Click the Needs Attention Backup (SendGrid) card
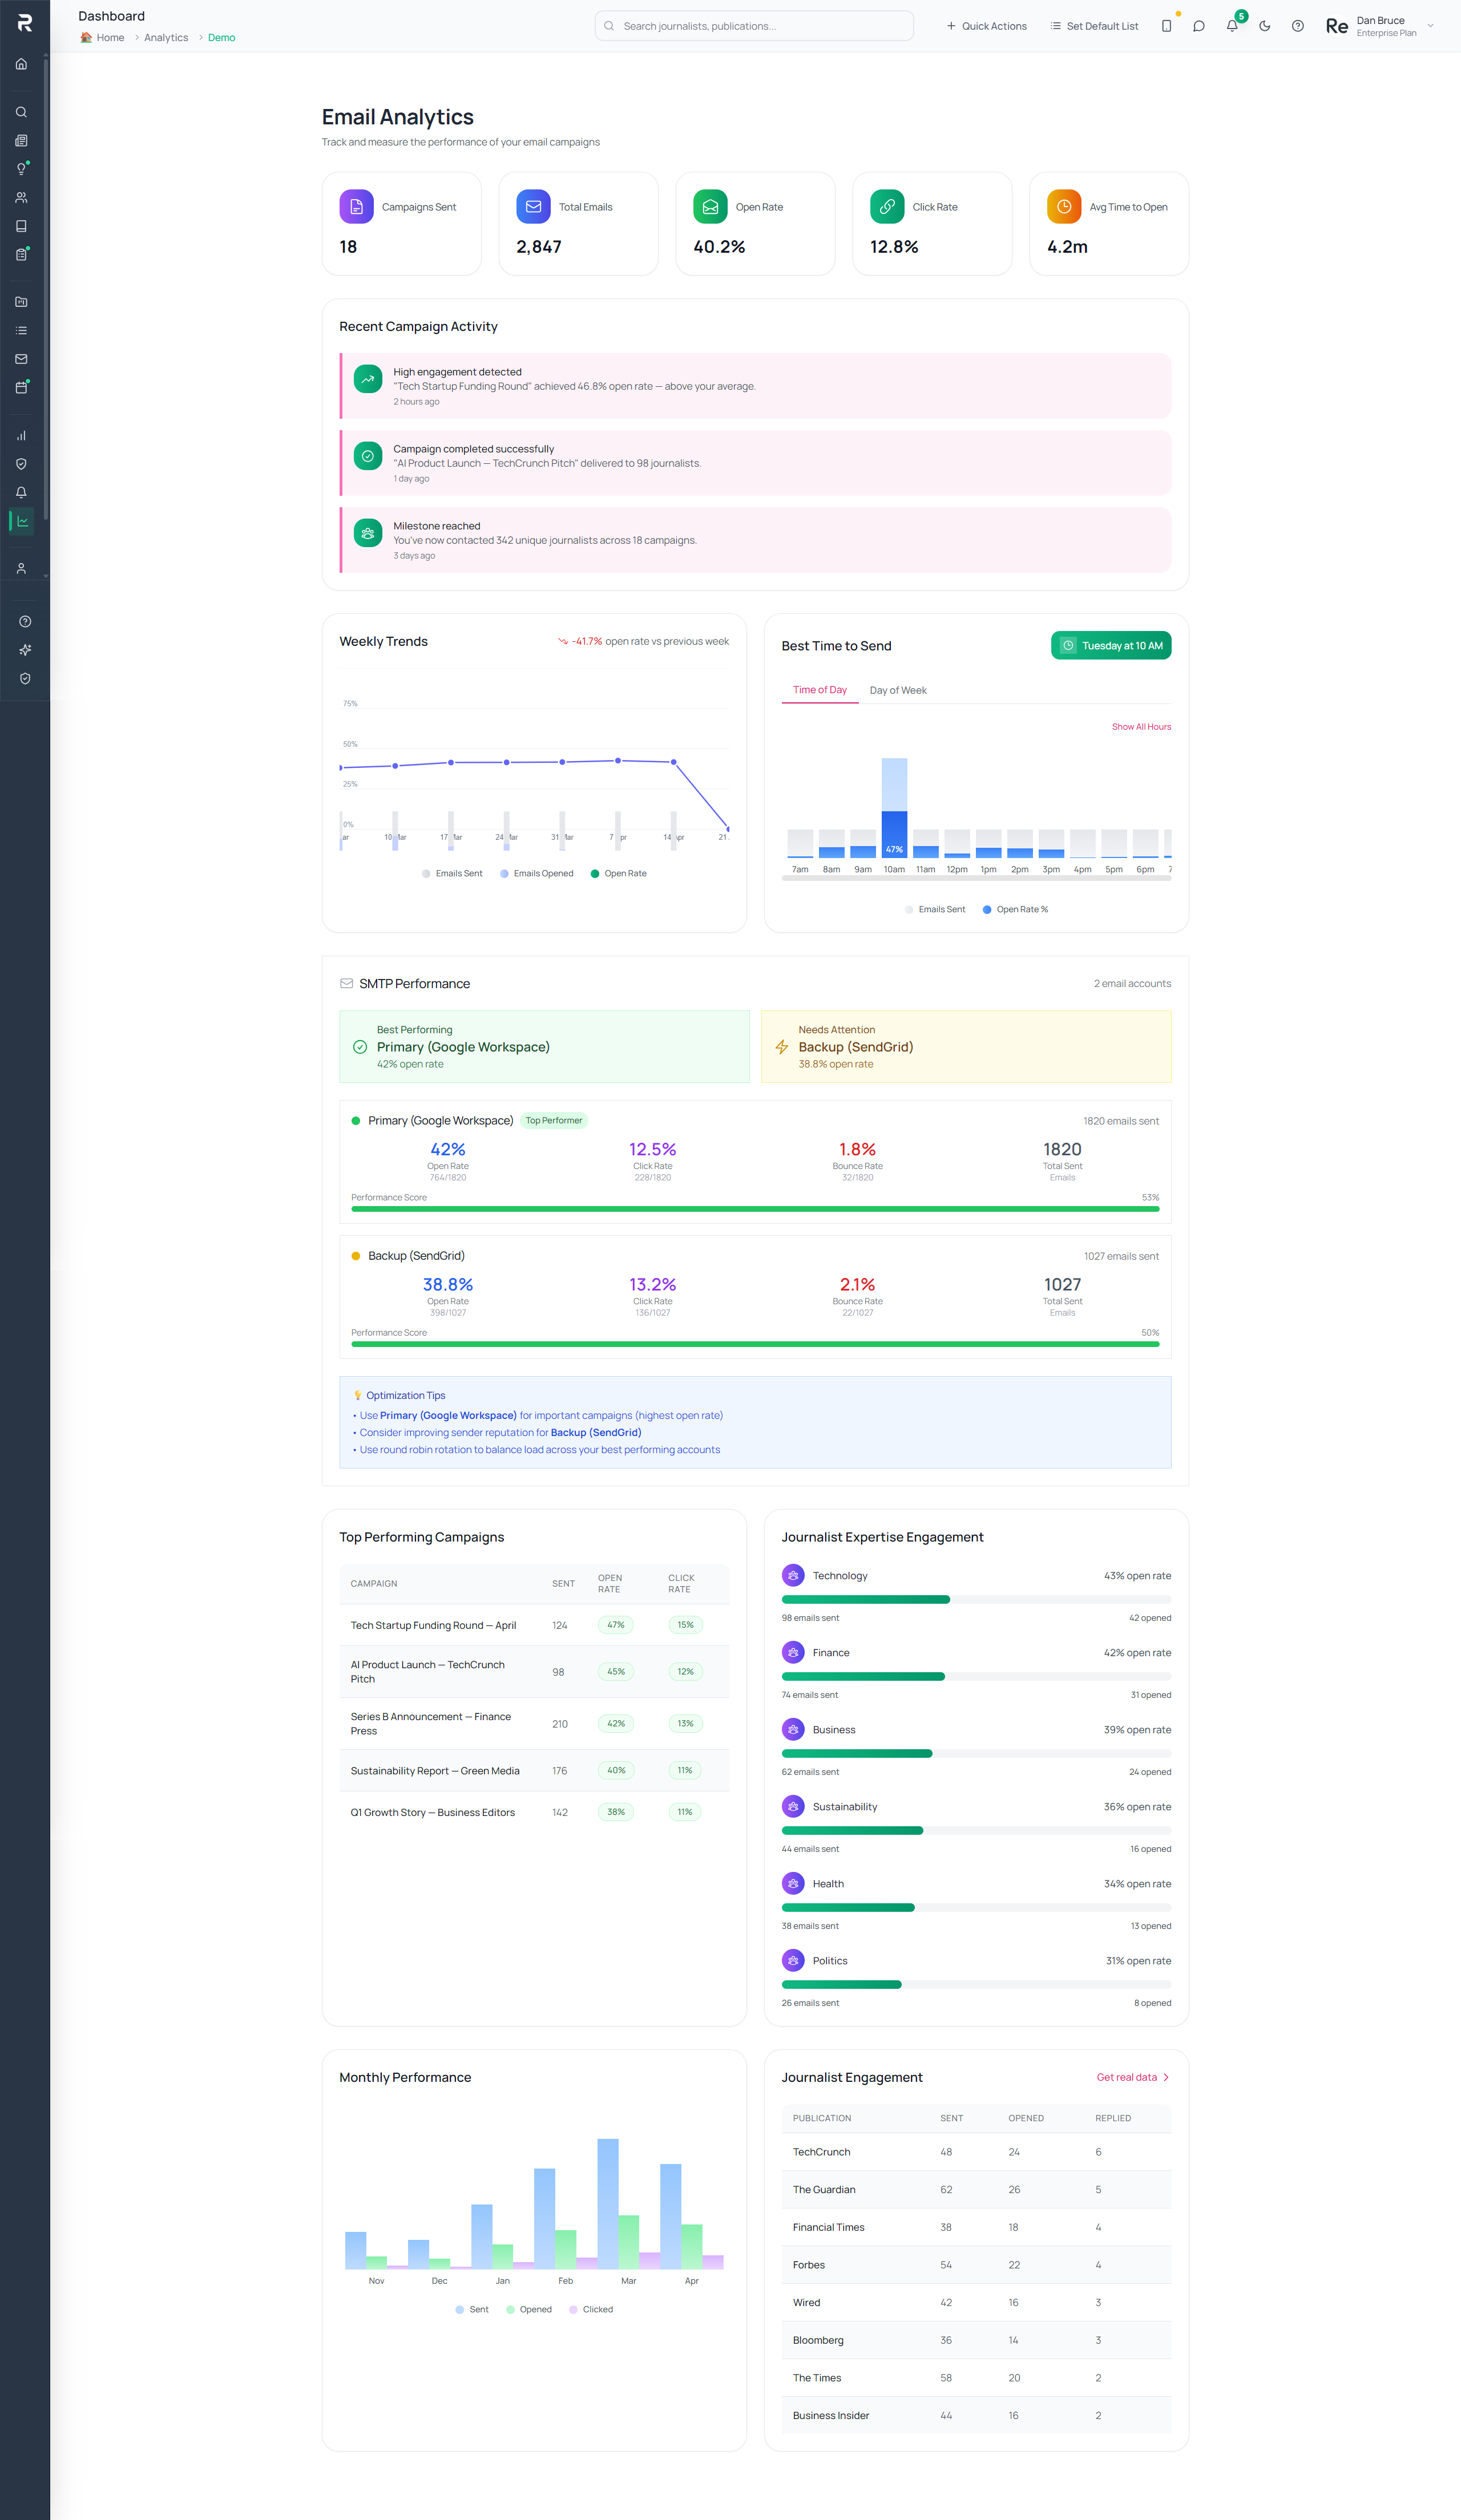Viewport: 1461px width, 2520px height. tap(966, 1047)
